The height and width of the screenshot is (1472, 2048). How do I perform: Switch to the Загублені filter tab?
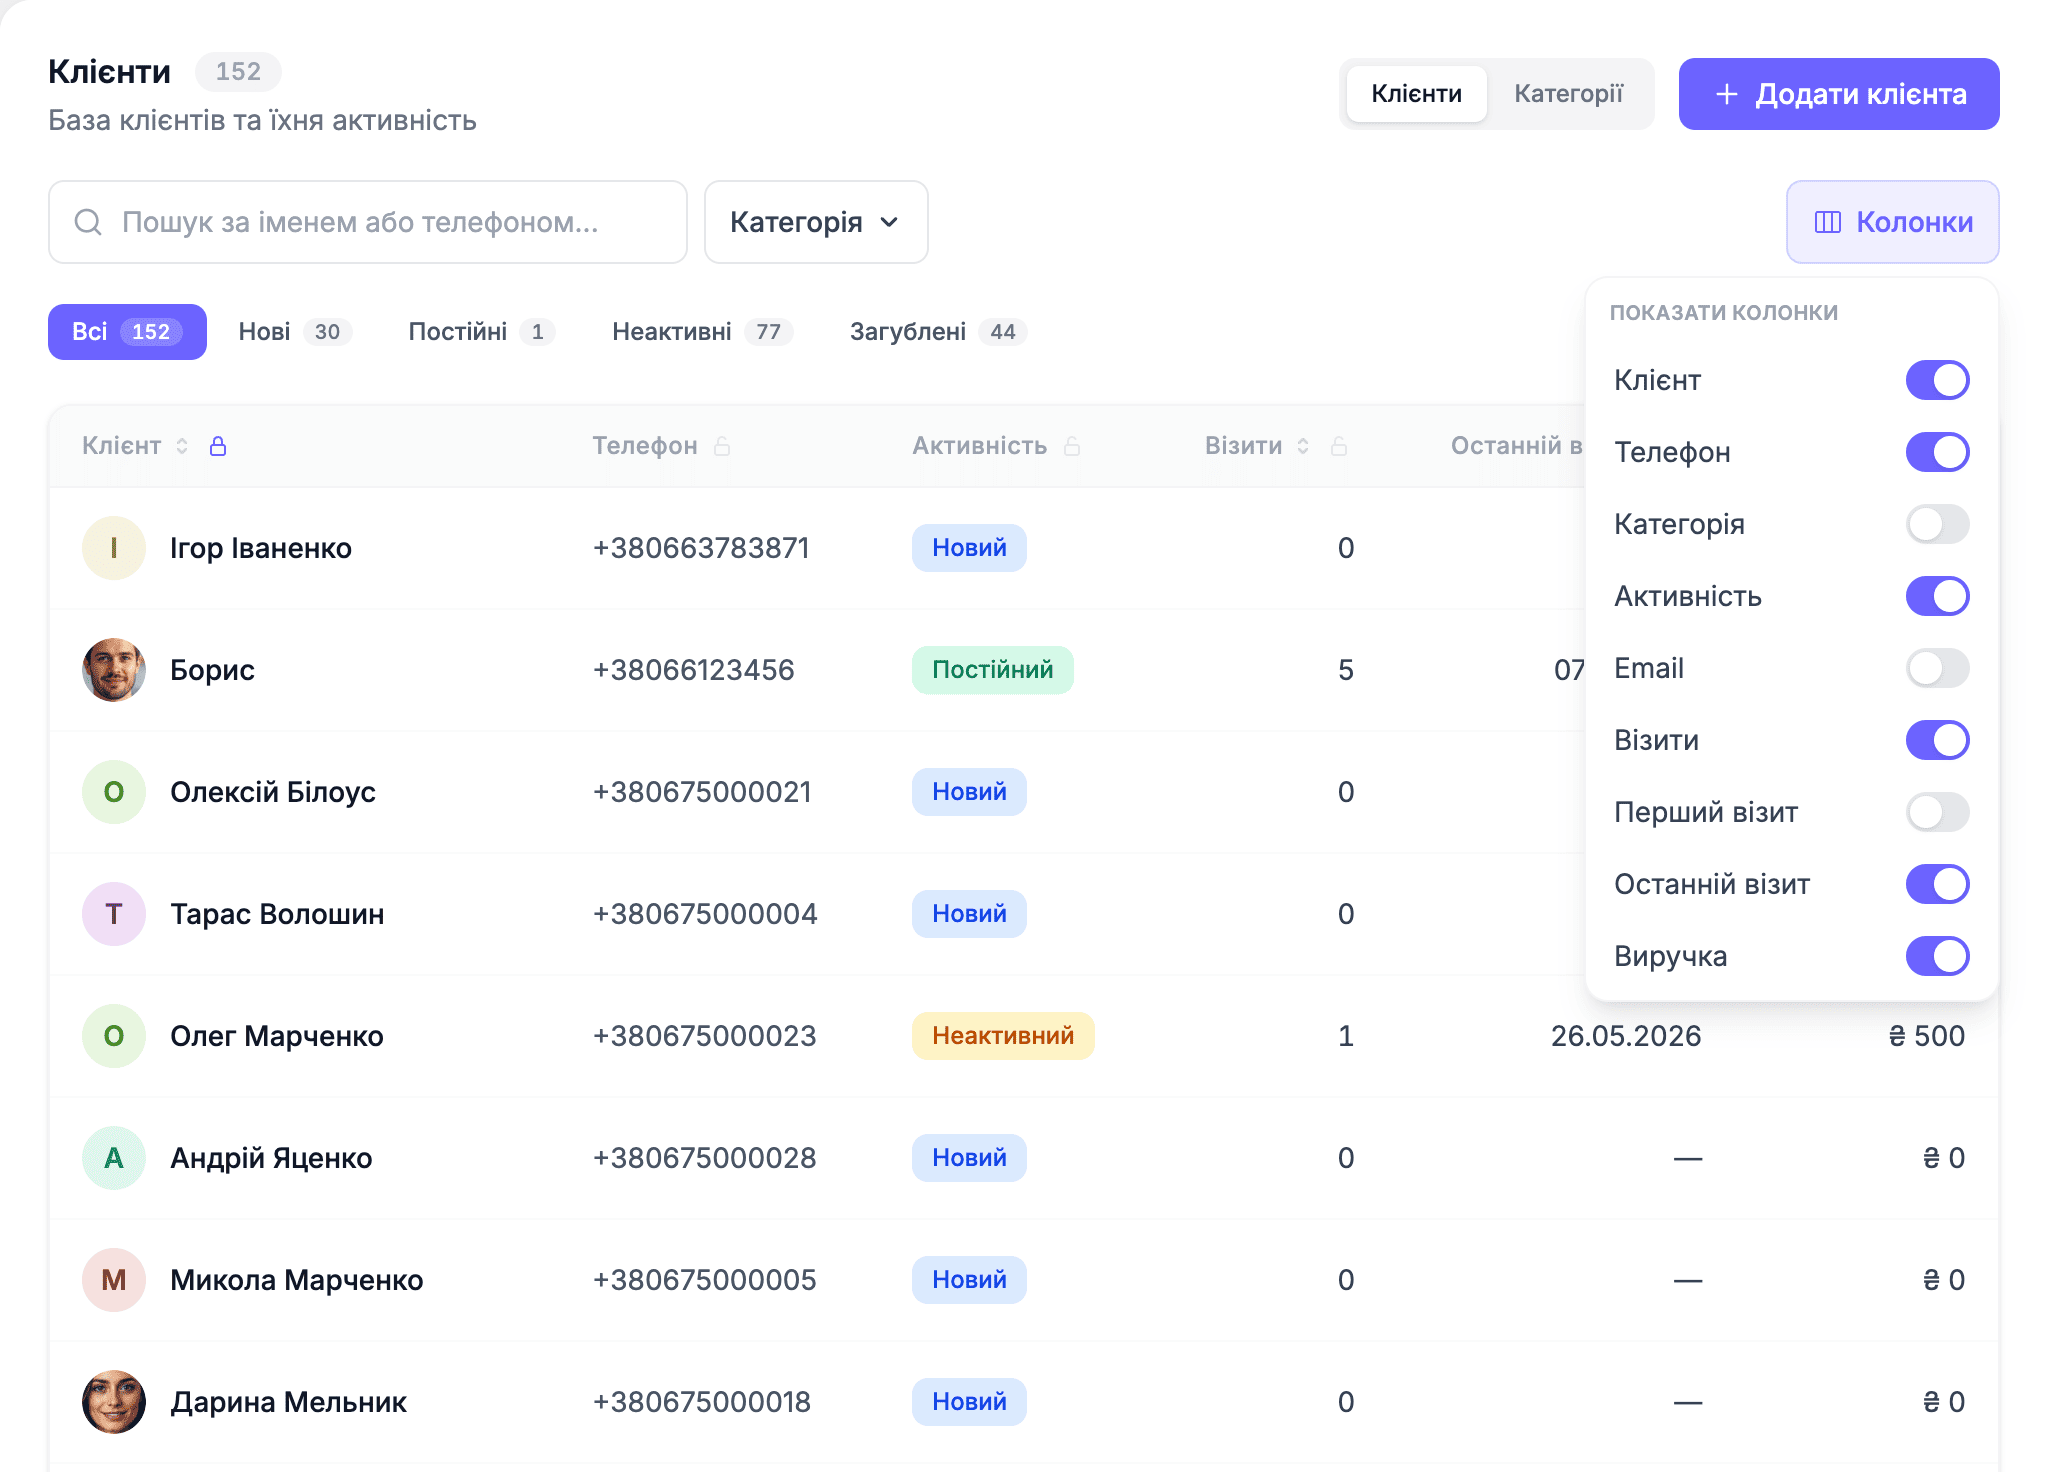coord(938,332)
